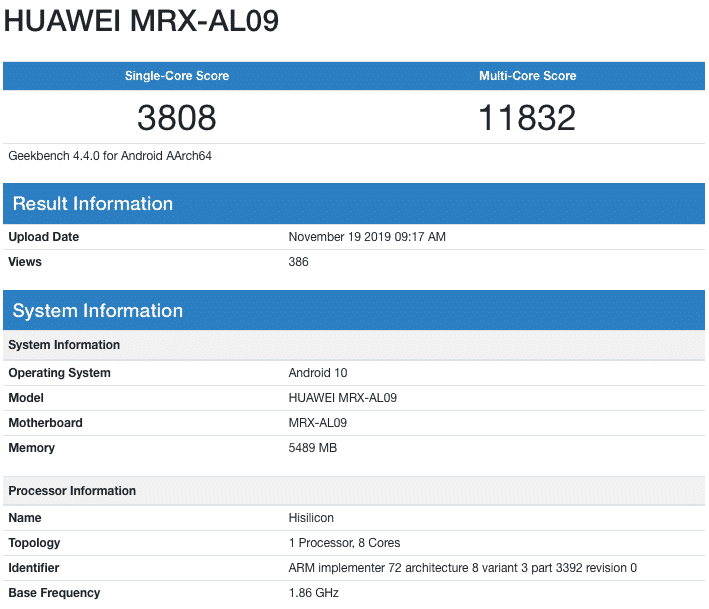709x609 pixels.
Task: Select the Android 10 value
Action: [318, 373]
